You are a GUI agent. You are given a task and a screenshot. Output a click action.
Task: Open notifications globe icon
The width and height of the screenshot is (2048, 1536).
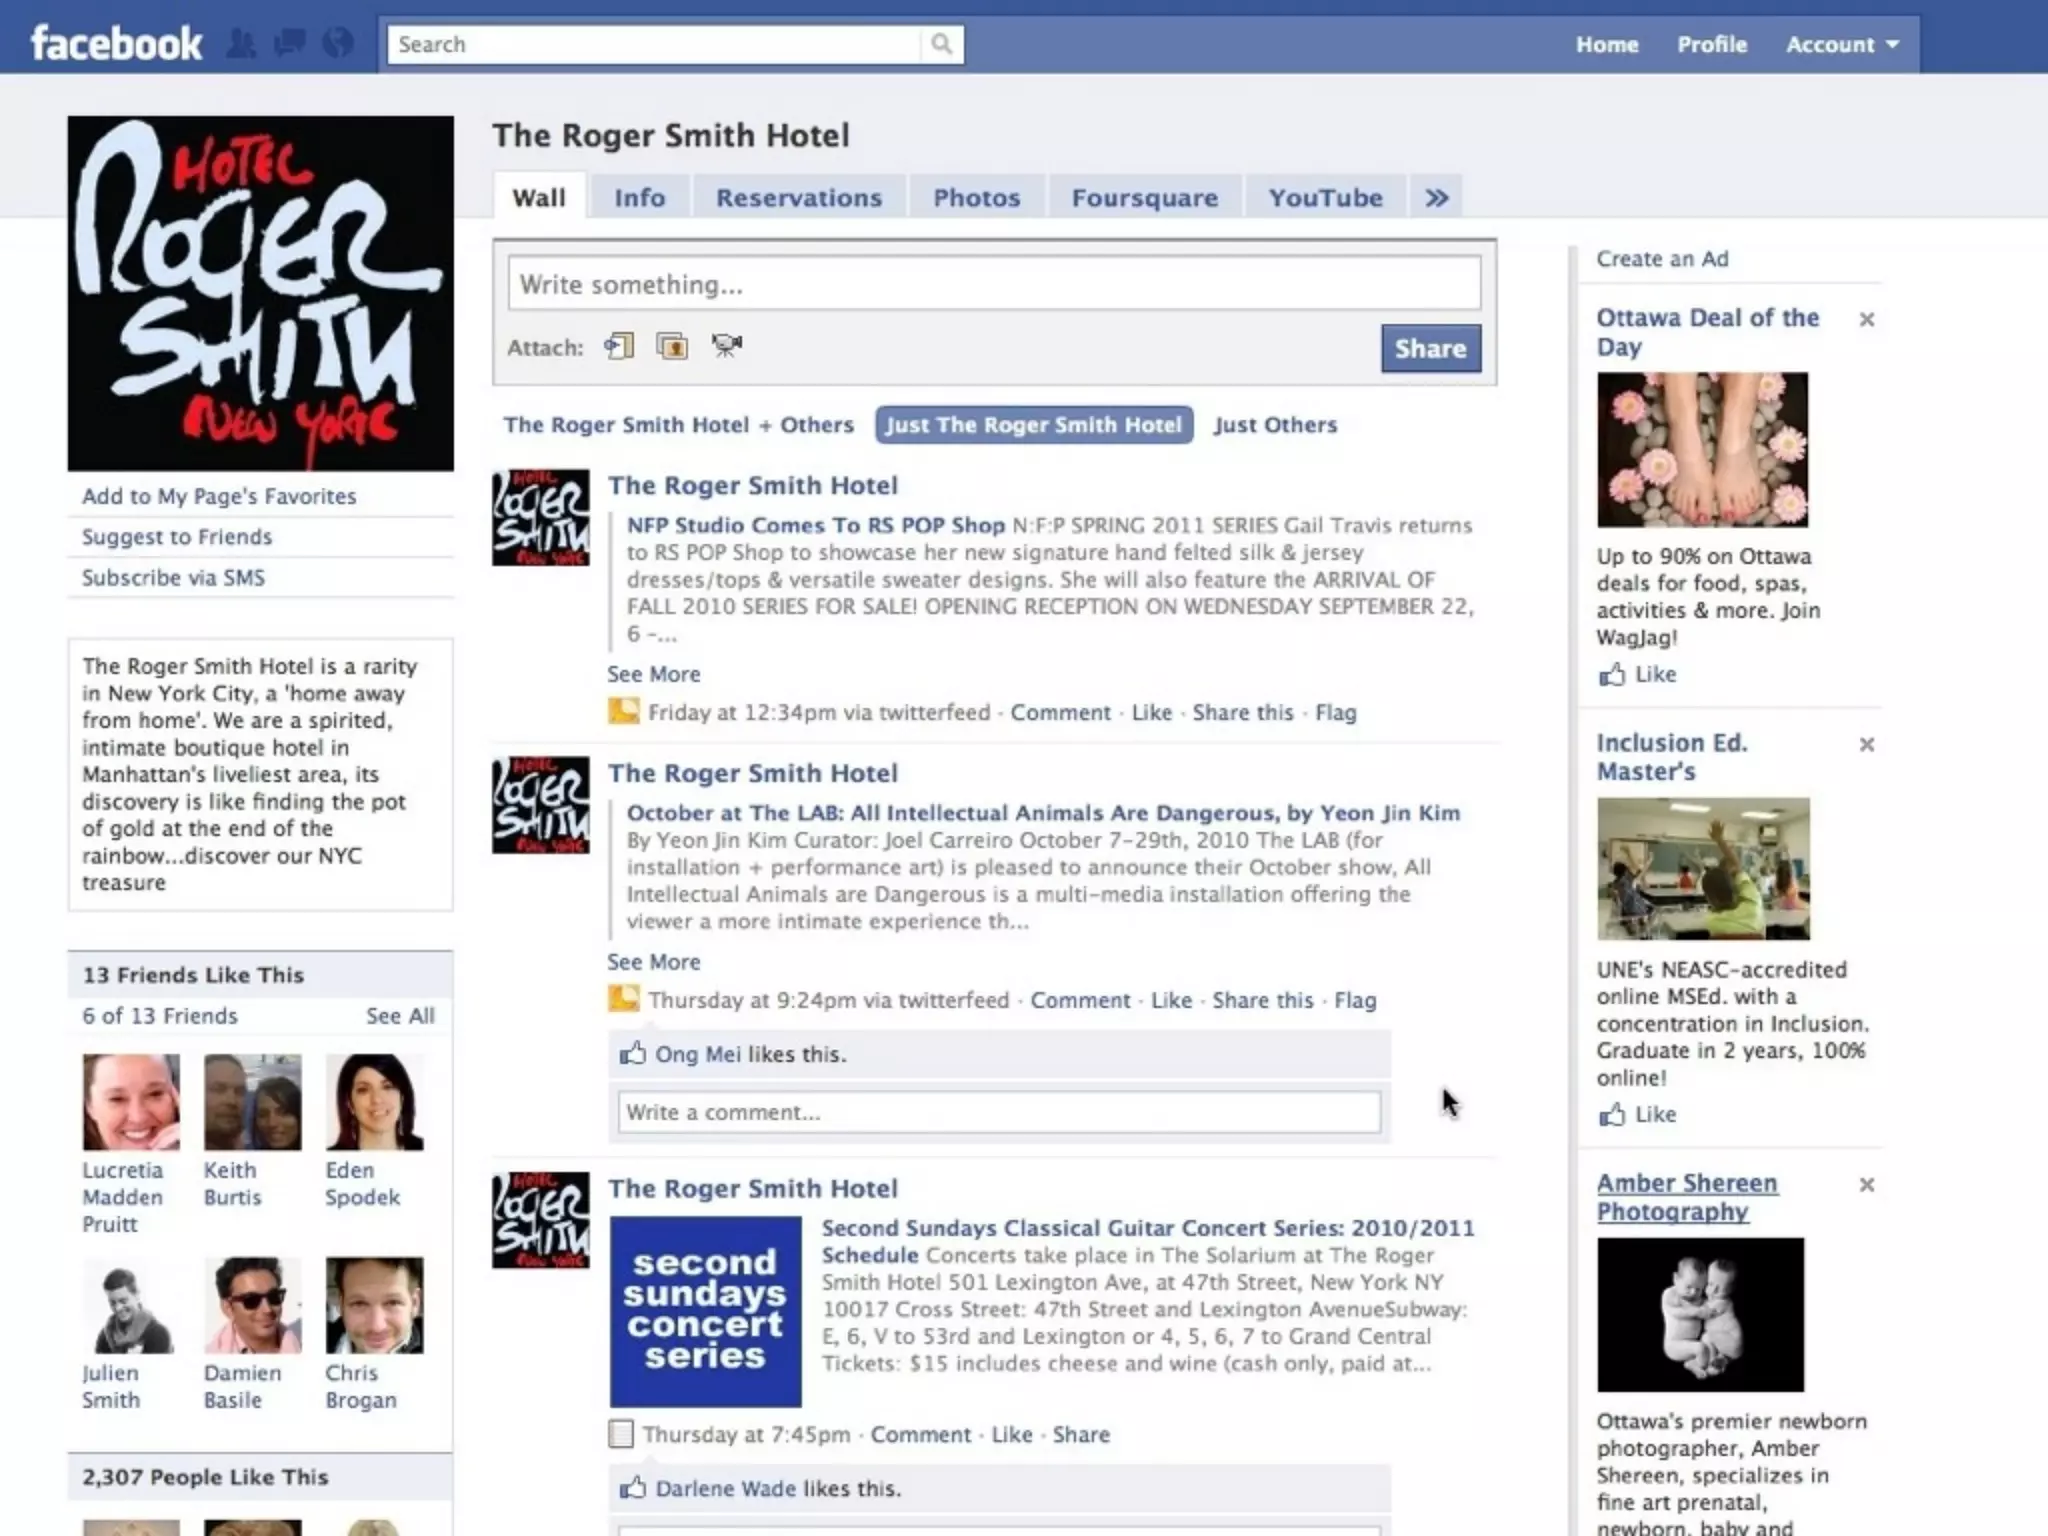click(339, 44)
